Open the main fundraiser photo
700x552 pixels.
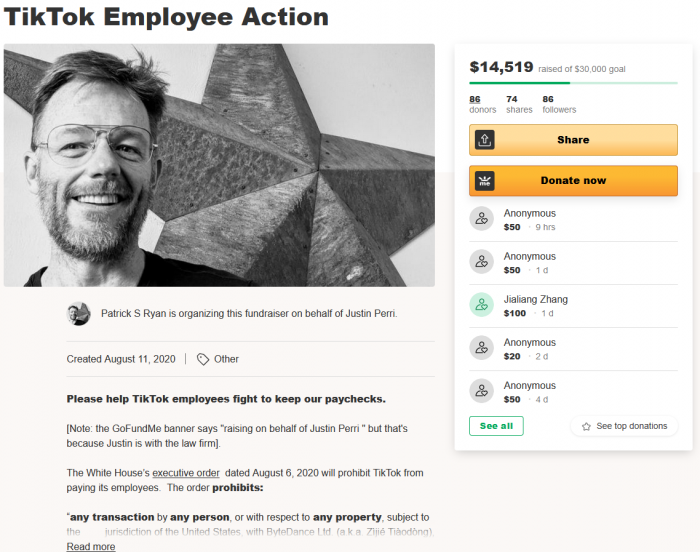point(219,165)
